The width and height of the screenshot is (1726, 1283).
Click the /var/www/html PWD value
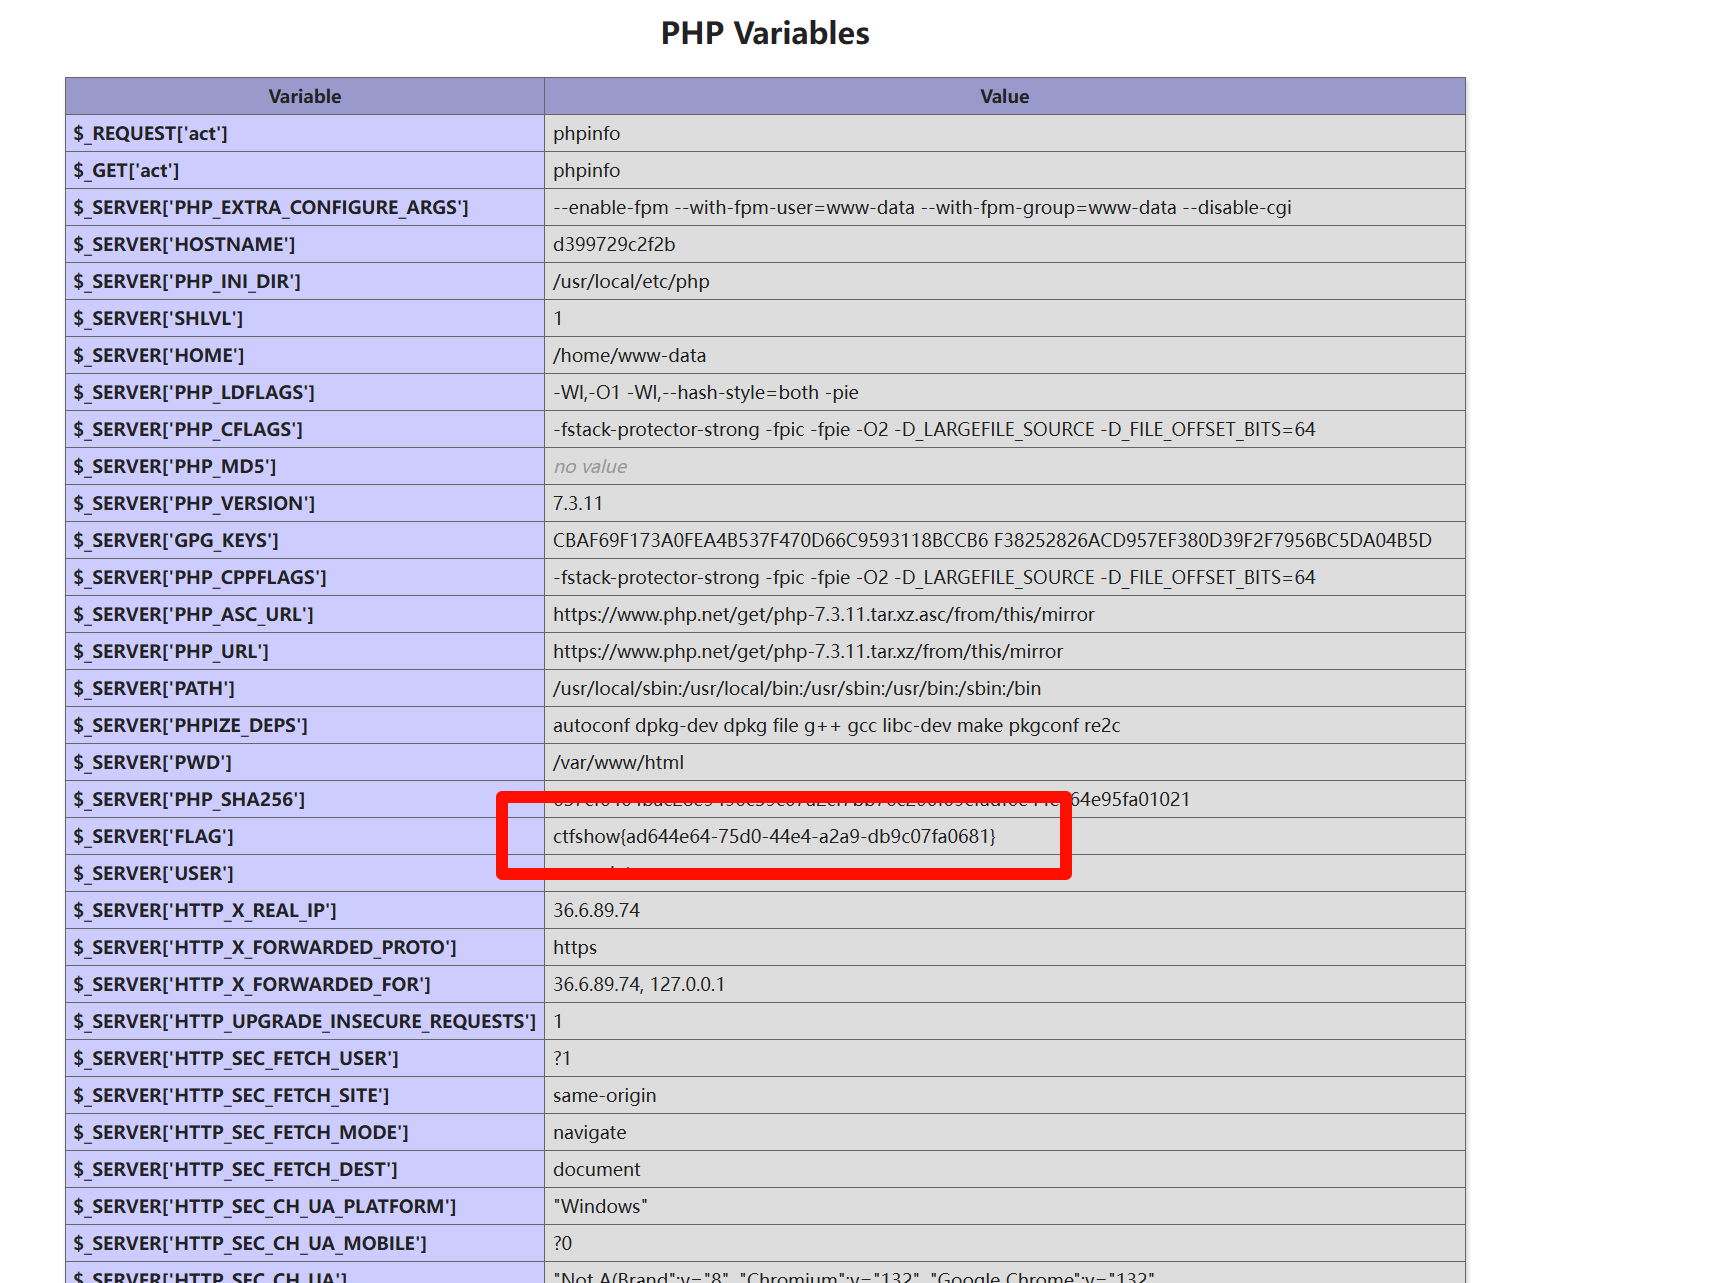coord(618,763)
